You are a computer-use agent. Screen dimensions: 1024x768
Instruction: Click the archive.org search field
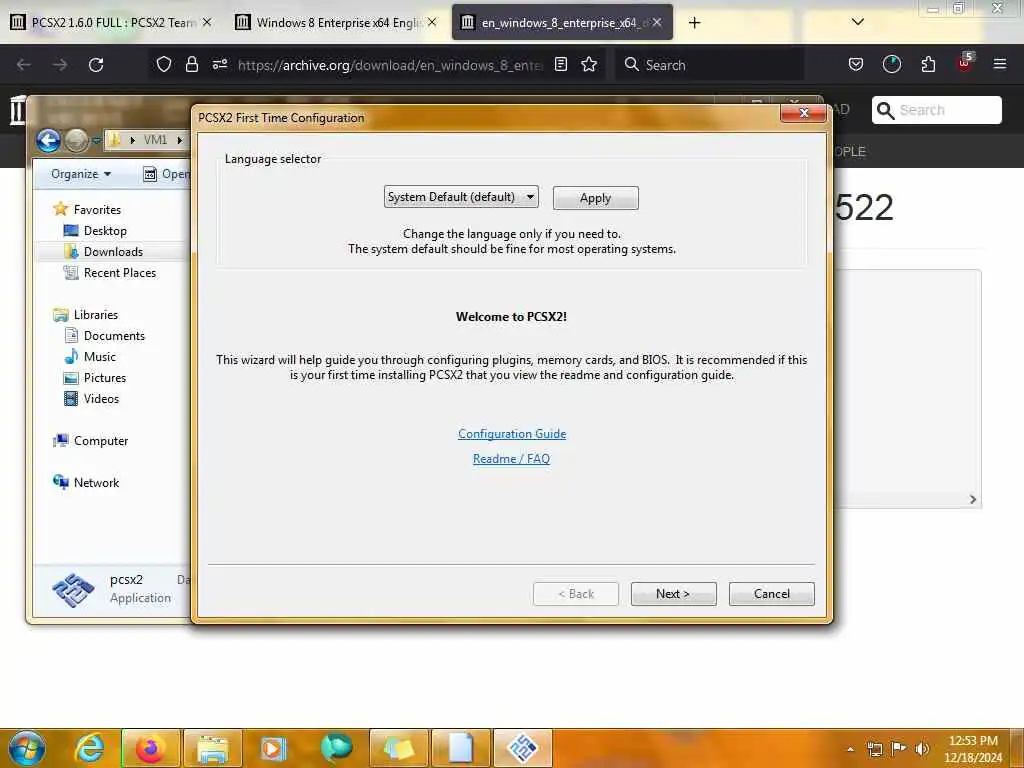[x=936, y=110]
